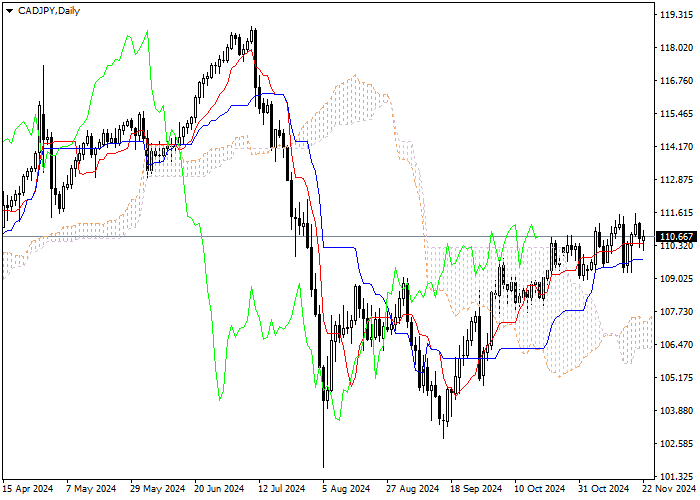Open the chart menu triangle beside CADJPY

point(9,11)
